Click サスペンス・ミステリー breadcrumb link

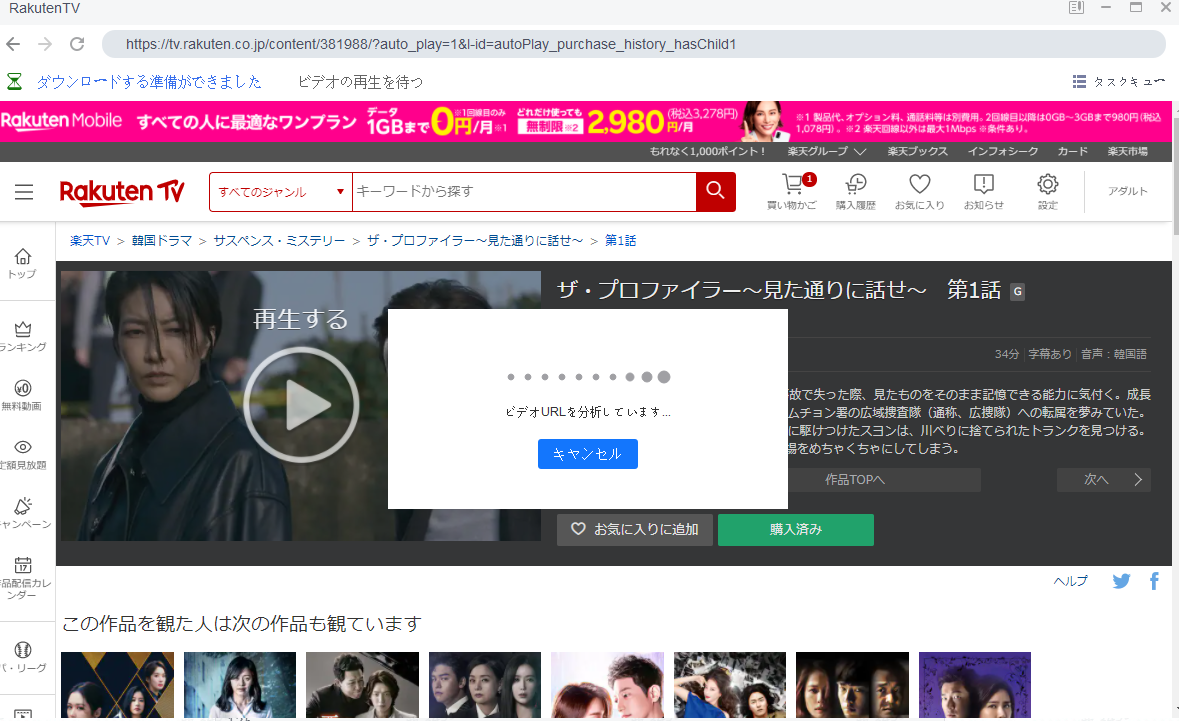[x=279, y=241]
